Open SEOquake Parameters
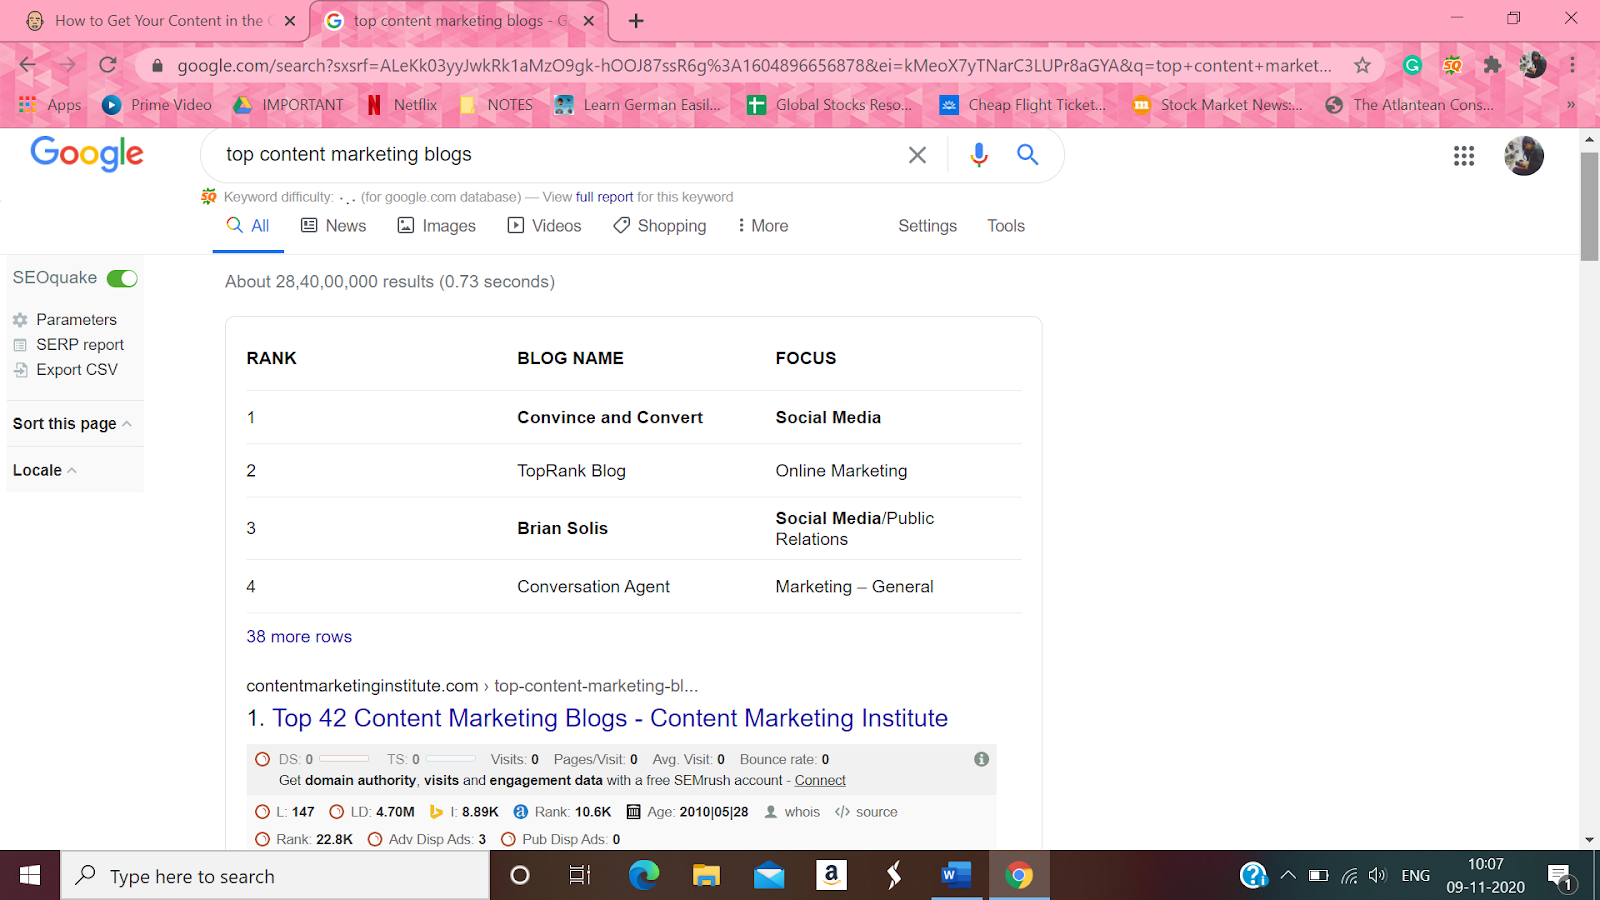1600x900 pixels. click(x=65, y=320)
